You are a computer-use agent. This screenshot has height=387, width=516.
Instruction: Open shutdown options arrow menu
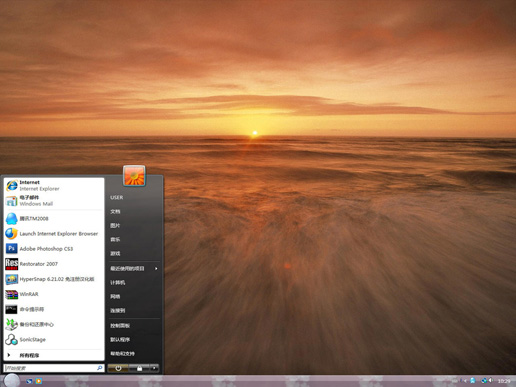click(154, 368)
